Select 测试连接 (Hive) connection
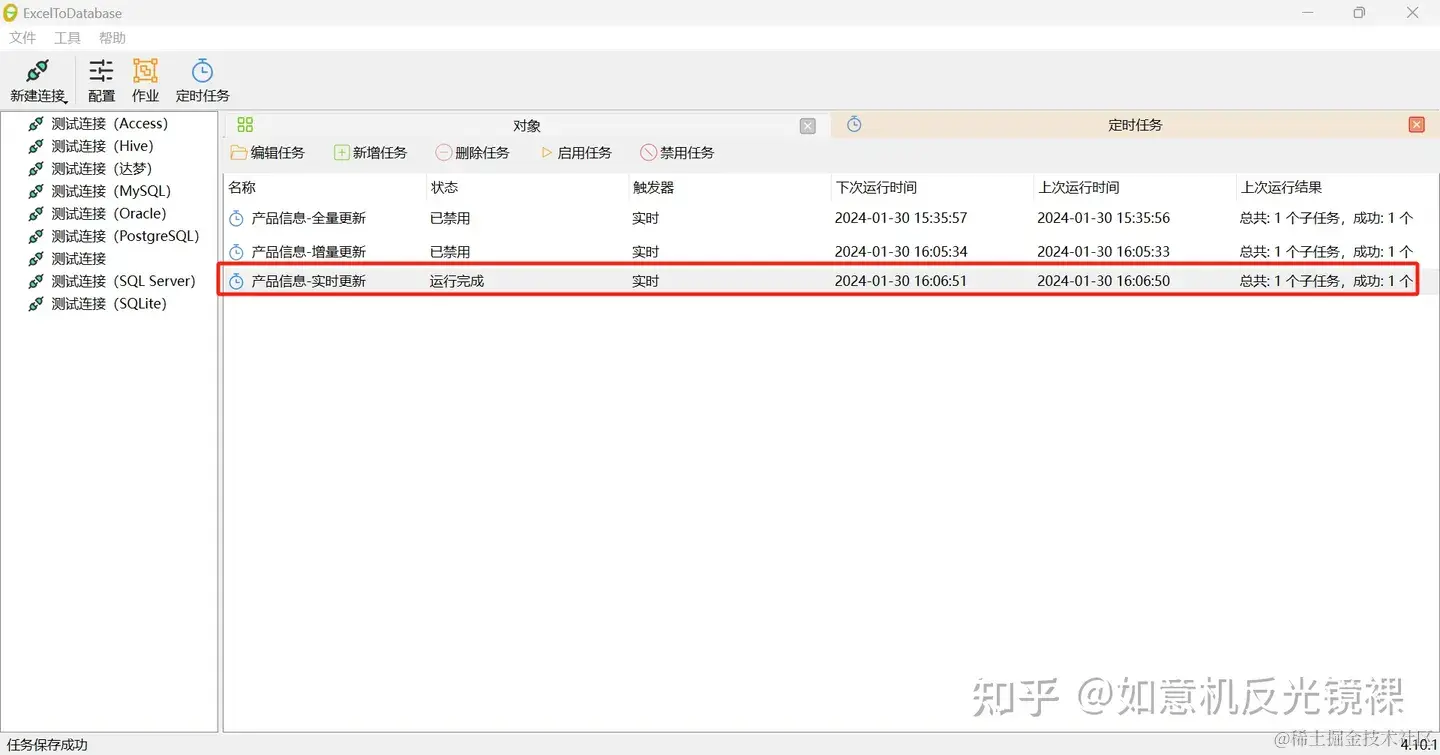Viewport: 1440px width, 755px height. click(x=102, y=146)
